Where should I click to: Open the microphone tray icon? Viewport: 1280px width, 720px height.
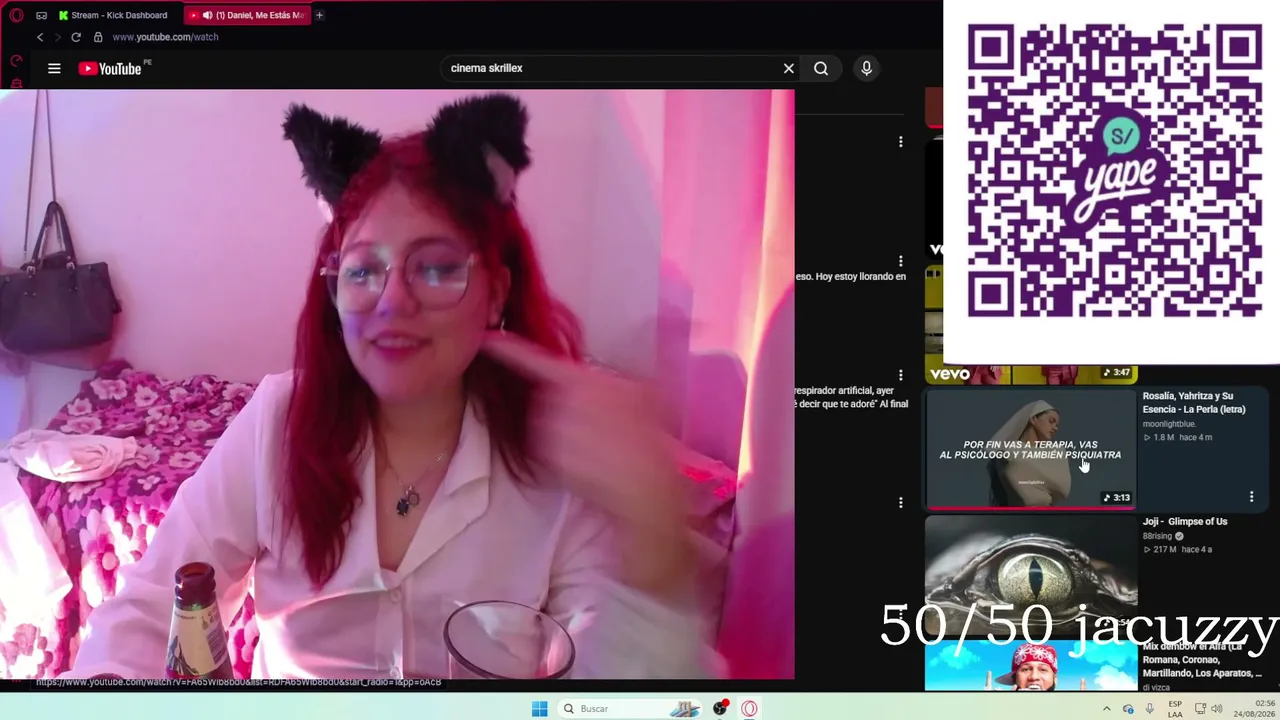pos(1150,709)
